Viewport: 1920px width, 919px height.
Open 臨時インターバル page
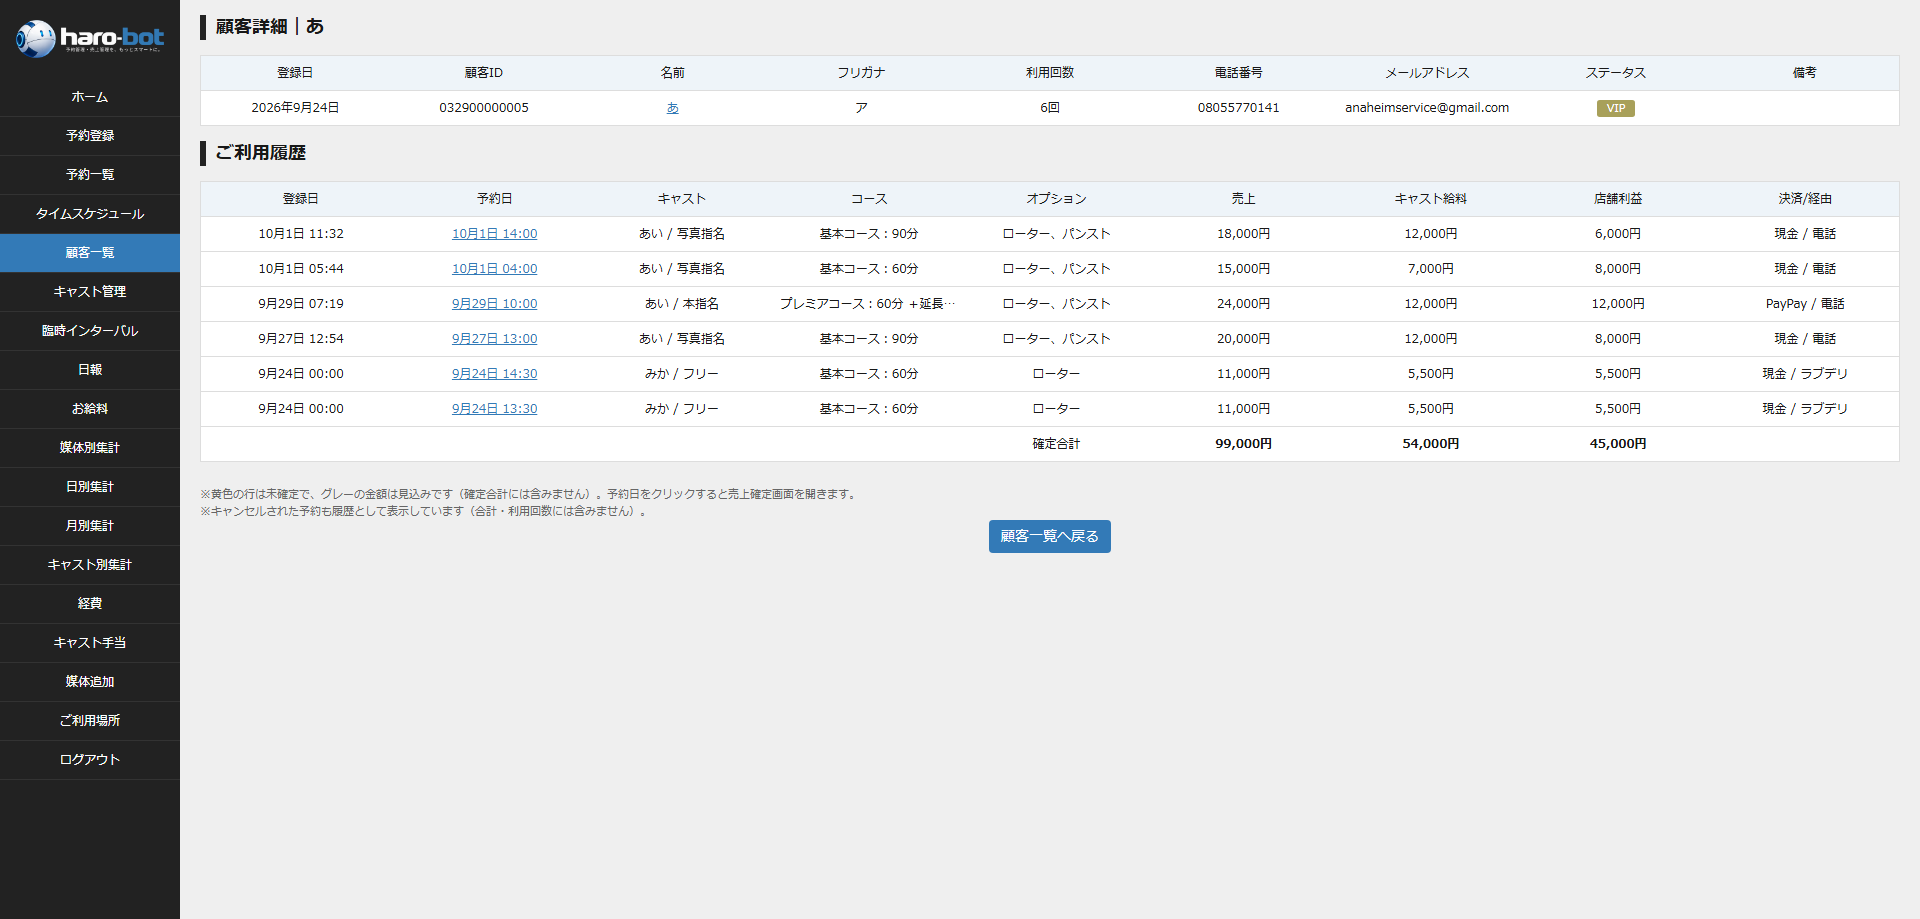(x=90, y=331)
